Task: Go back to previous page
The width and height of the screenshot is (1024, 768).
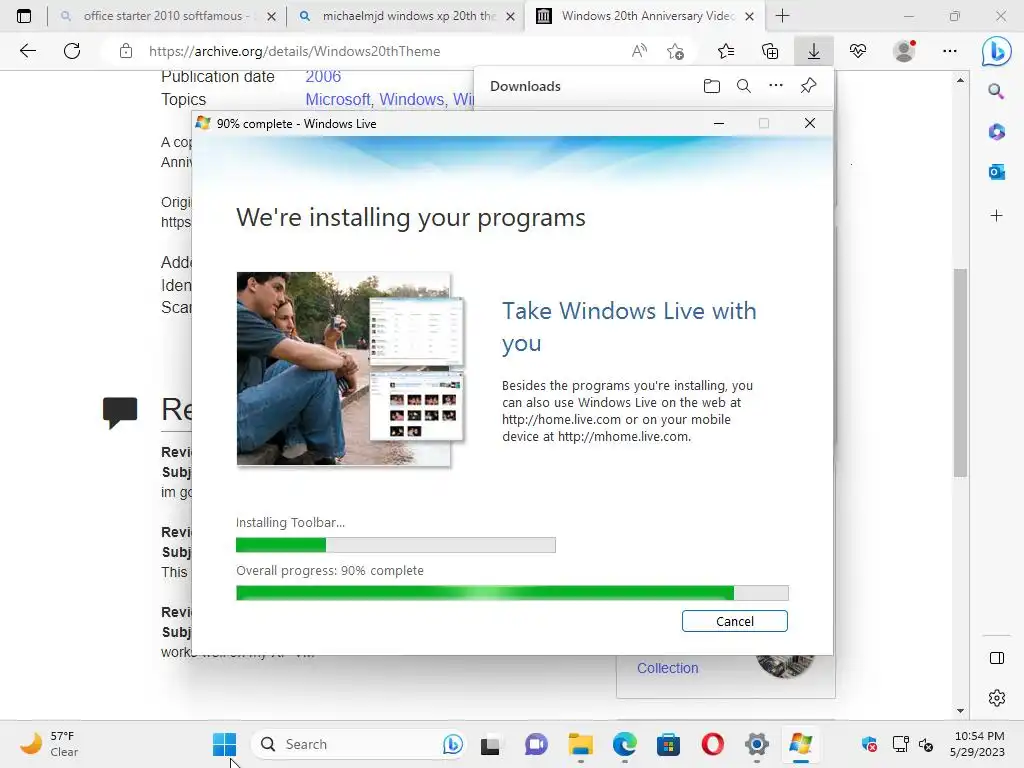Action: 27,51
